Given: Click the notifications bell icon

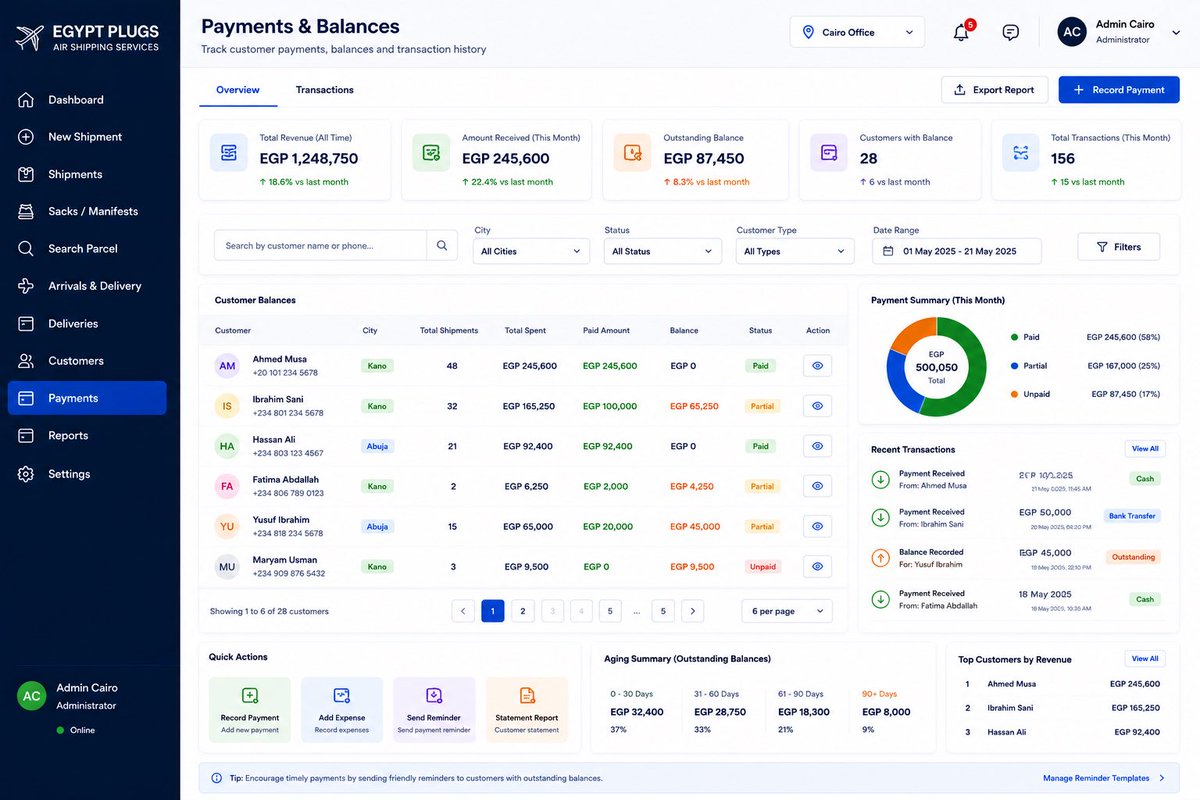Looking at the screenshot, I should coord(961,32).
